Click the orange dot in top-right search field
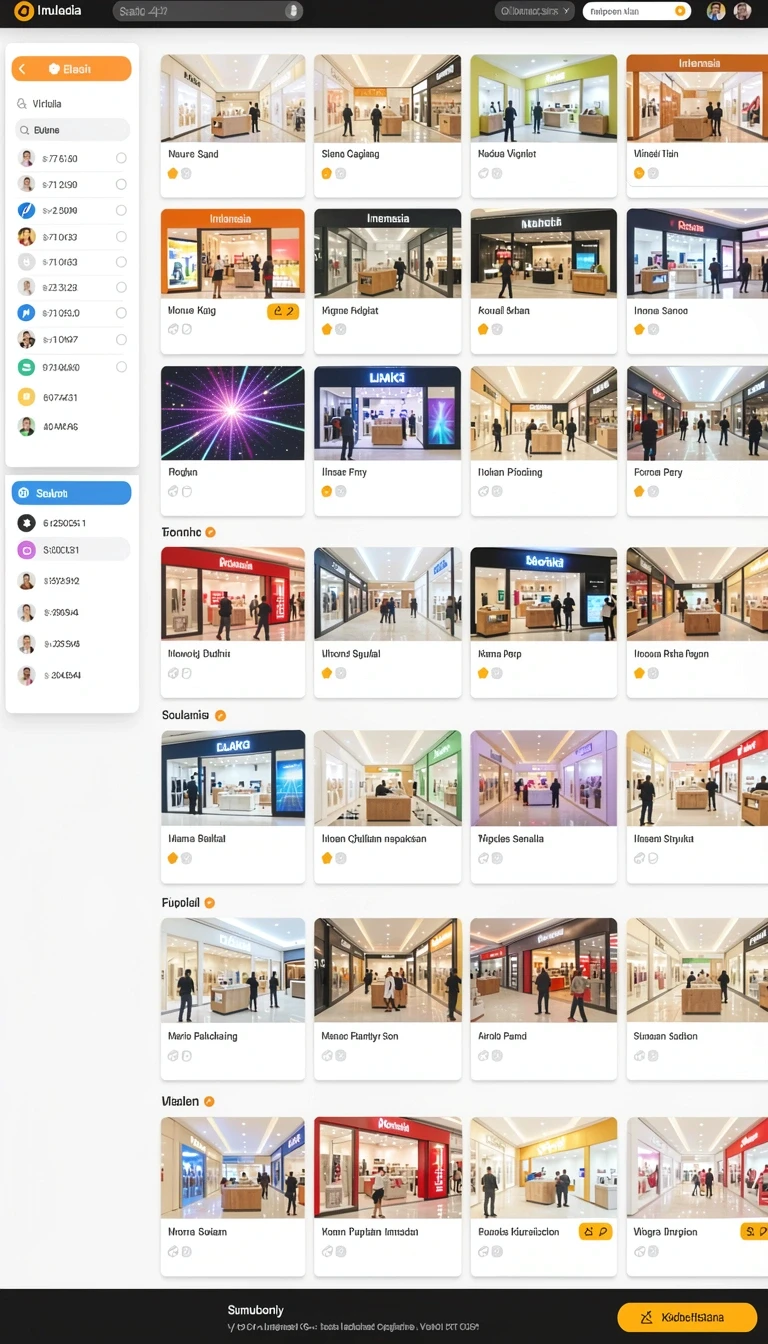 click(680, 11)
